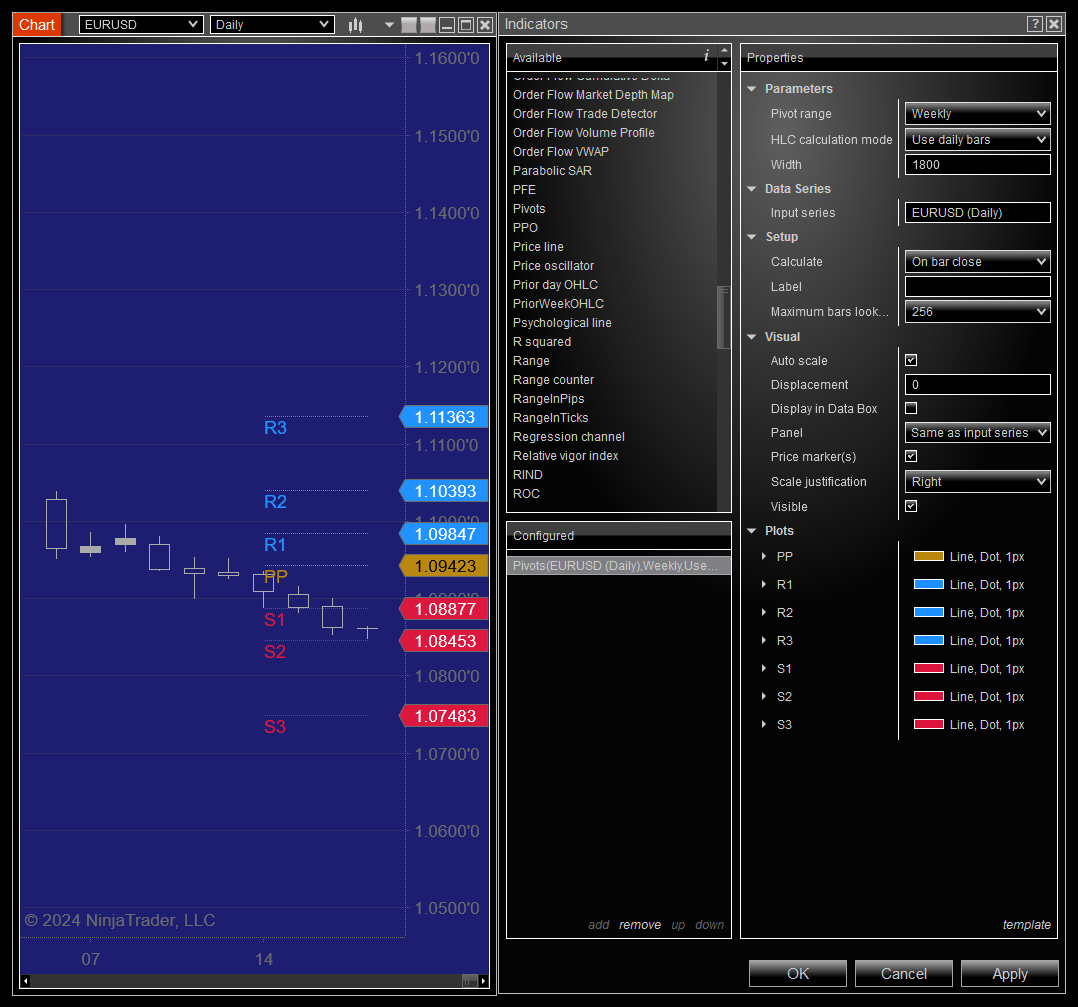Select the configured Pivots(EURUSD (Daily)) indicator
The width and height of the screenshot is (1078, 1007).
[618, 566]
